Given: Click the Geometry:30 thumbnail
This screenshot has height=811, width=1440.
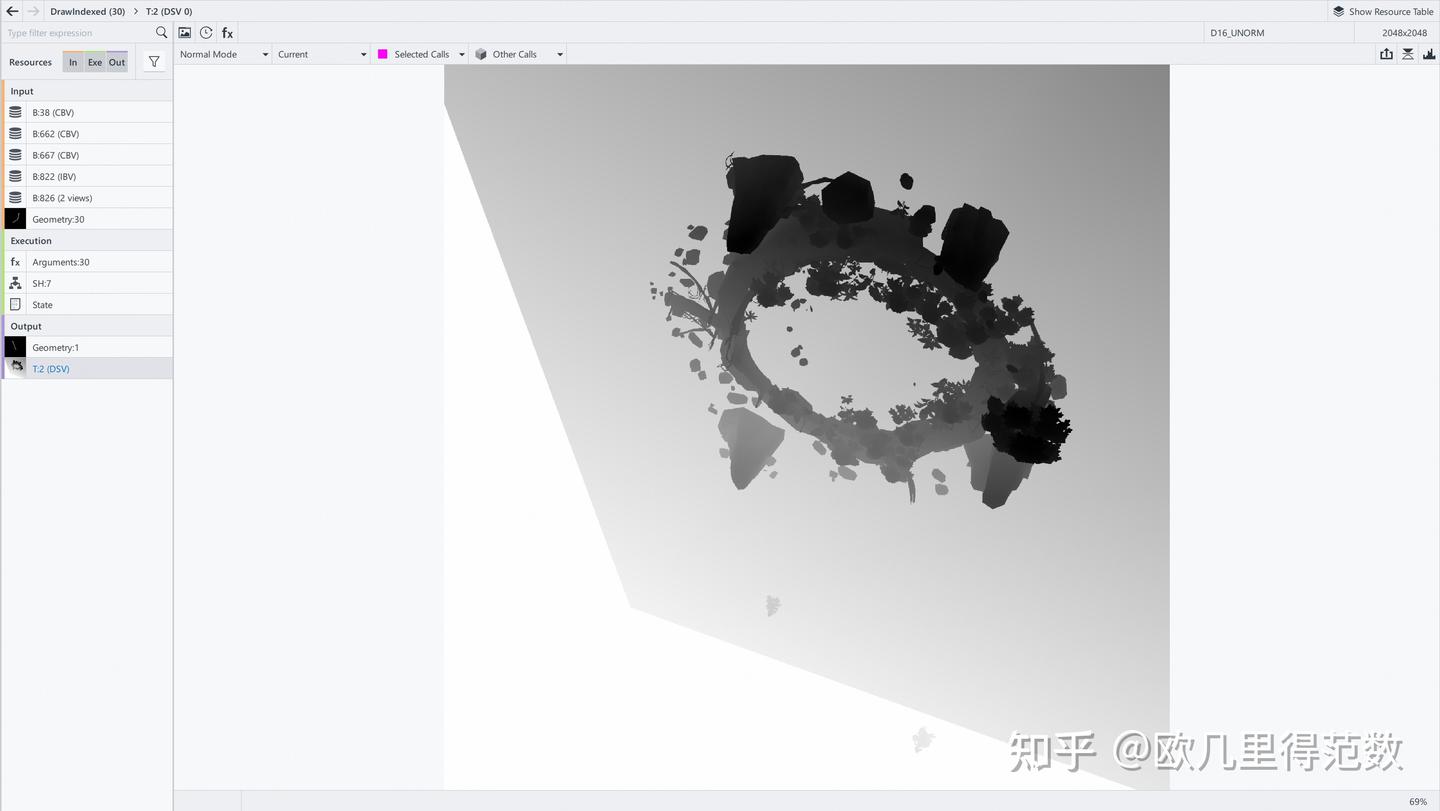Looking at the screenshot, I should [x=15, y=219].
